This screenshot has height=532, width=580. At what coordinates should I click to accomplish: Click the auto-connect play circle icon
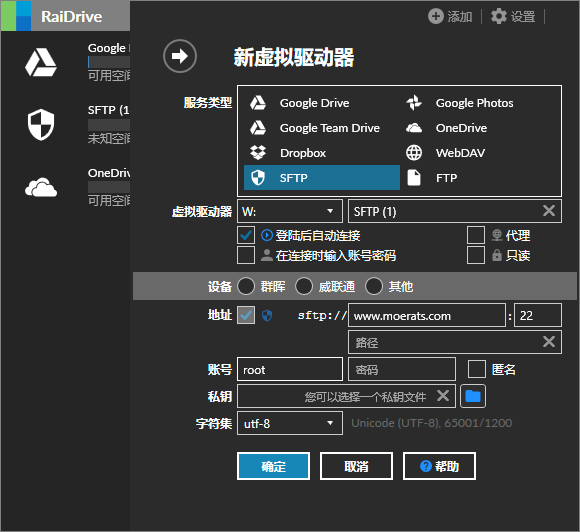[x=267, y=235]
